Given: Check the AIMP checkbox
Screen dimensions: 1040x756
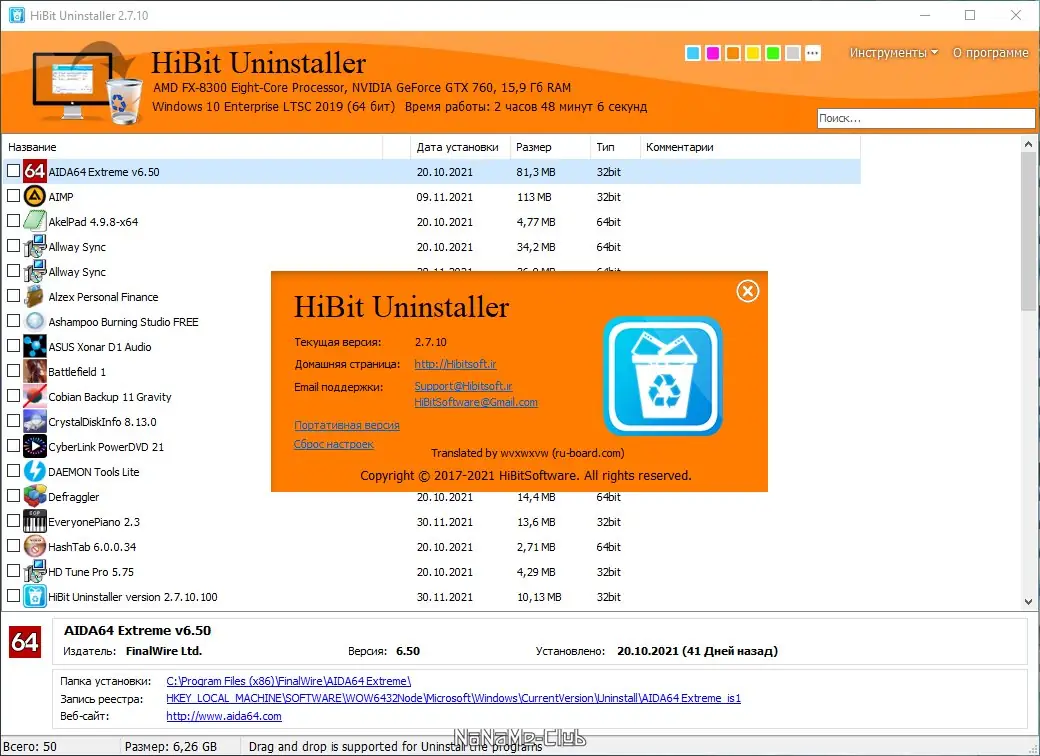Looking at the screenshot, I should 13,196.
